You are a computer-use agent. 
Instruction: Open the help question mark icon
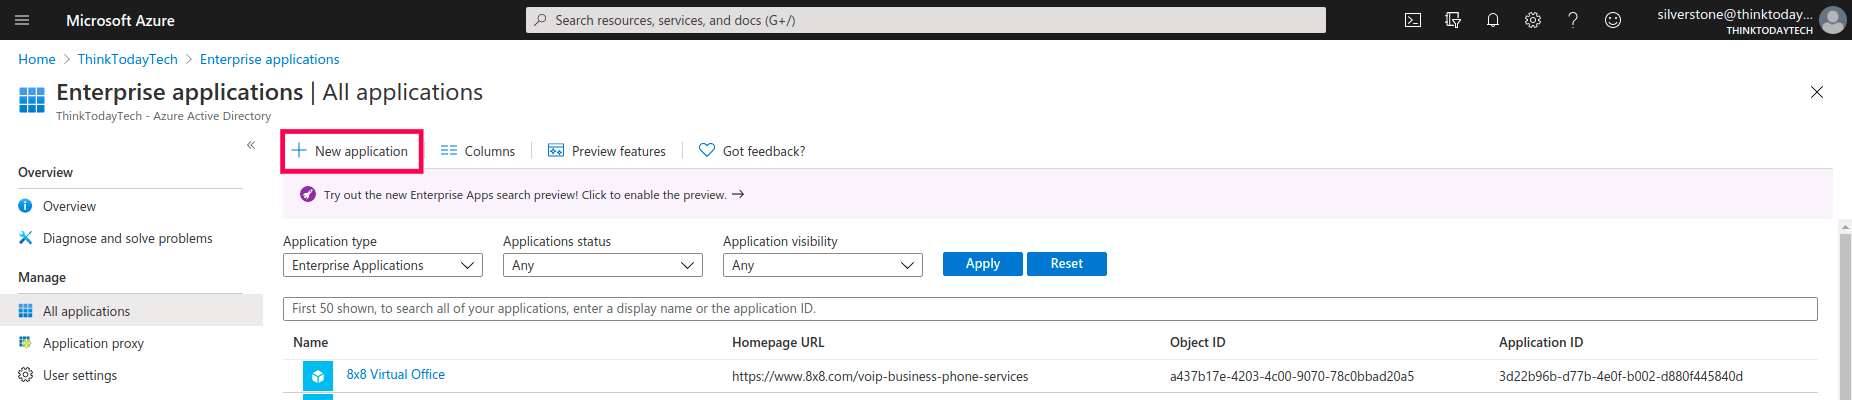click(1573, 20)
